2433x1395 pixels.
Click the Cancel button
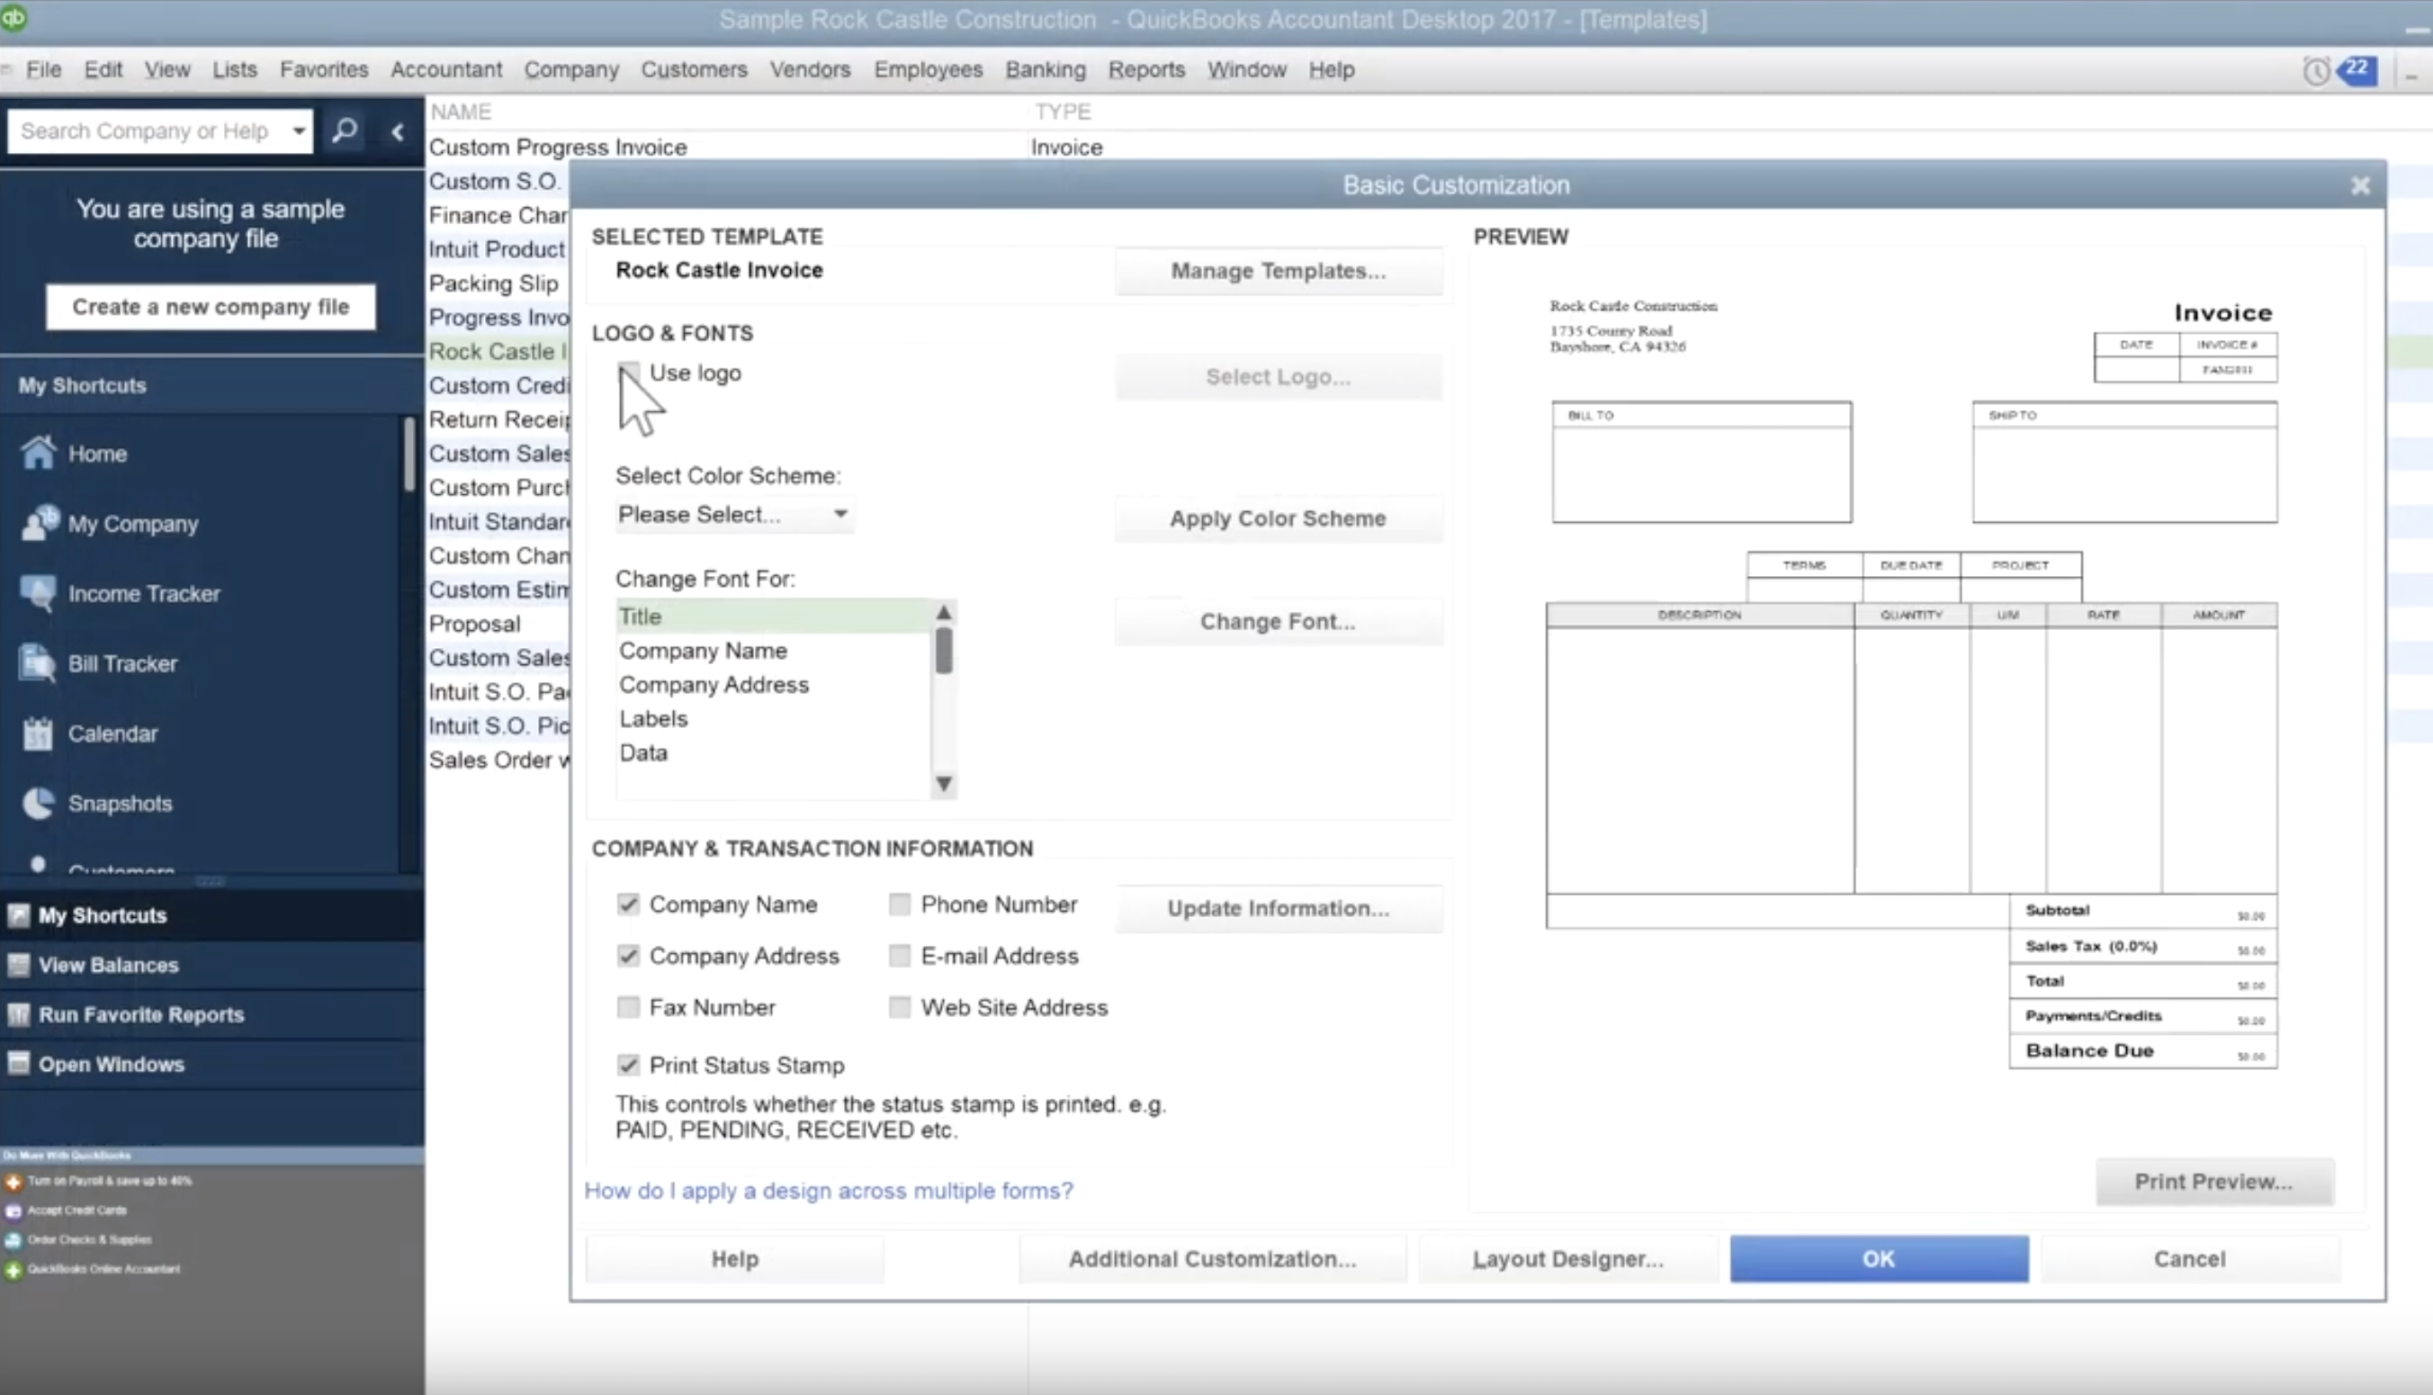click(x=2189, y=1258)
